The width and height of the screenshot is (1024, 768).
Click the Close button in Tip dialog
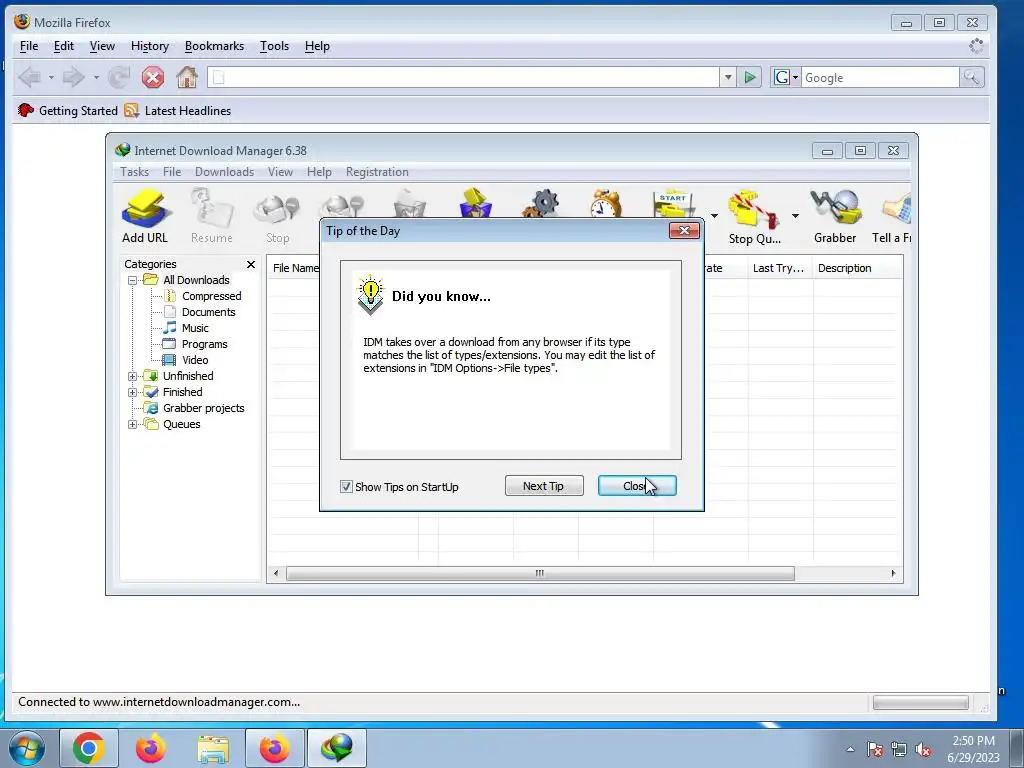pos(637,486)
